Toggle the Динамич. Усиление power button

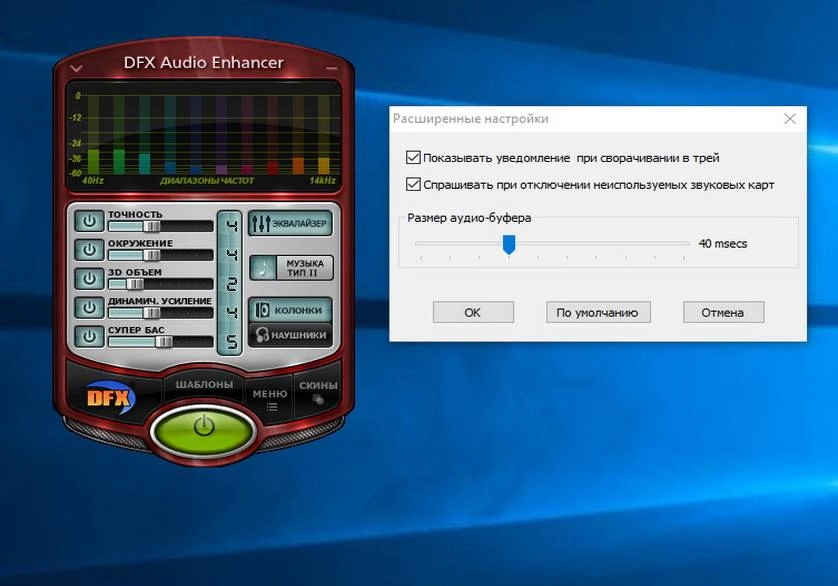click(x=89, y=307)
